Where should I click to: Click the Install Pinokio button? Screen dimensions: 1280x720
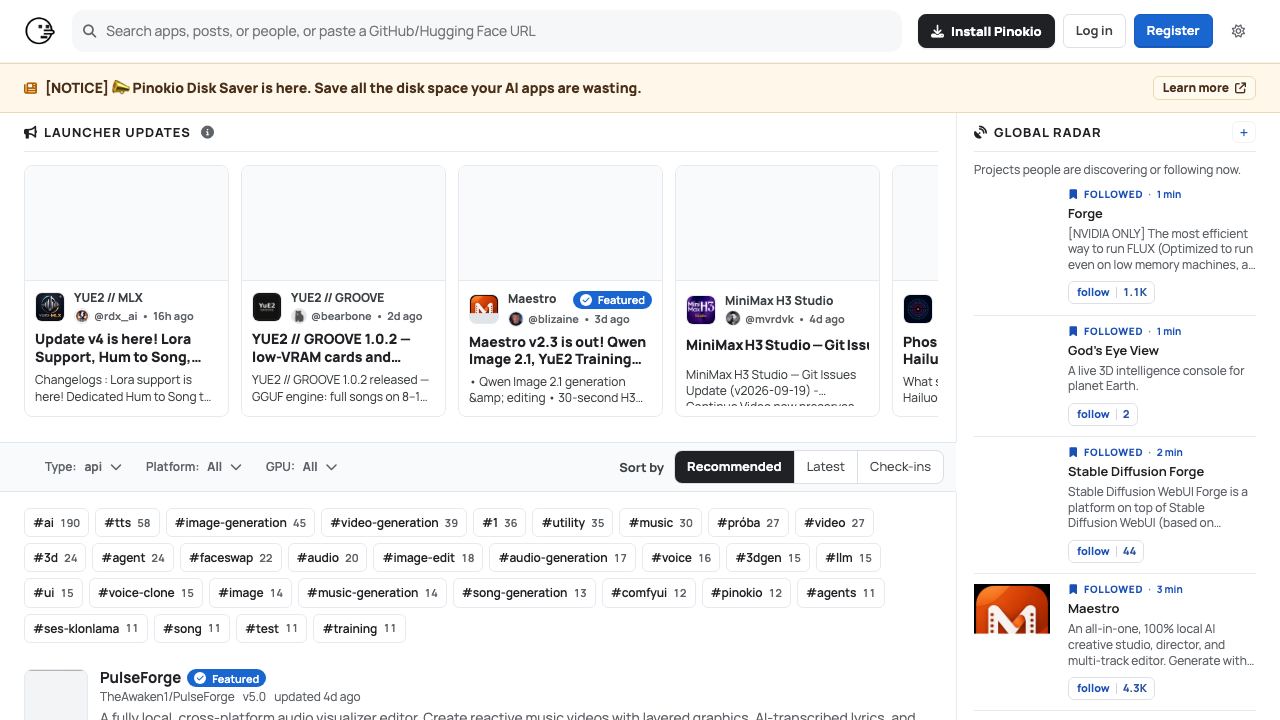(x=986, y=31)
